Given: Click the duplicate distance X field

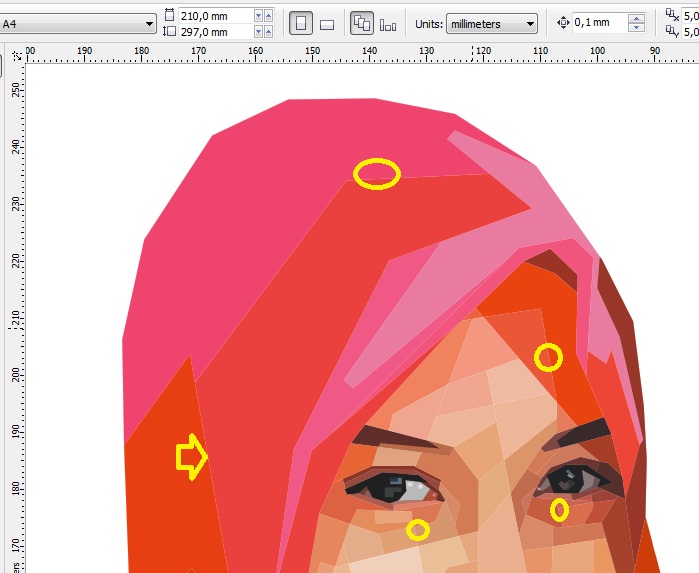Looking at the screenshot, I should point(691,16).
